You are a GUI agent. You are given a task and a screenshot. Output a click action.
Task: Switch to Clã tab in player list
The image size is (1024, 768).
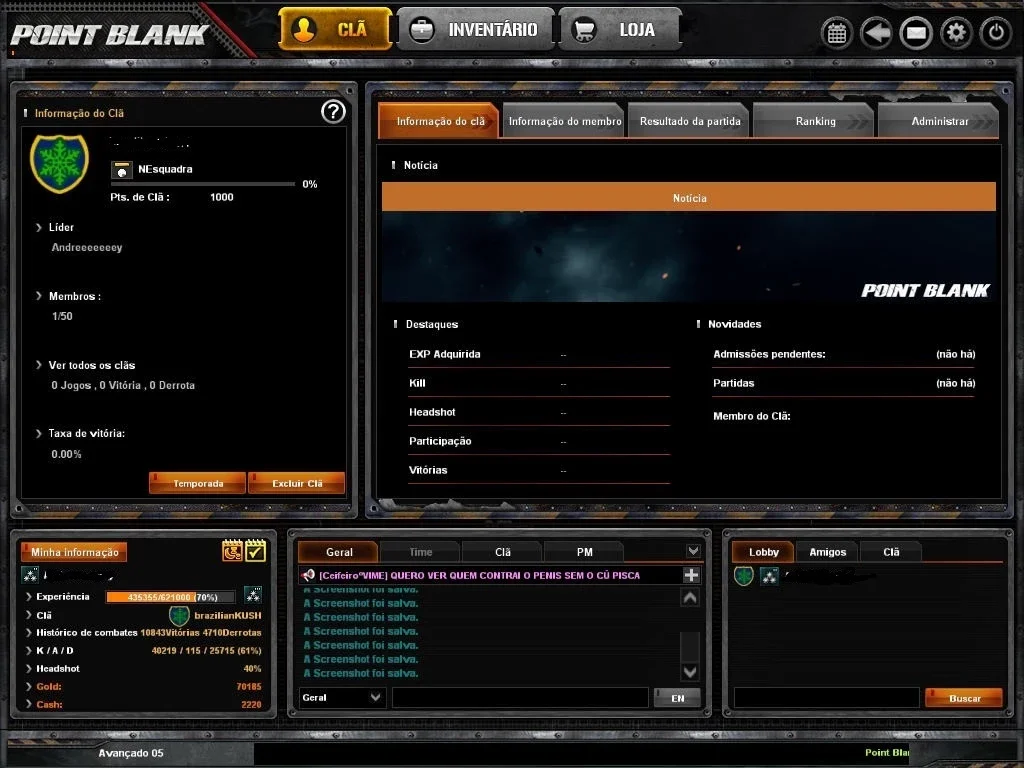coord(891,552)
